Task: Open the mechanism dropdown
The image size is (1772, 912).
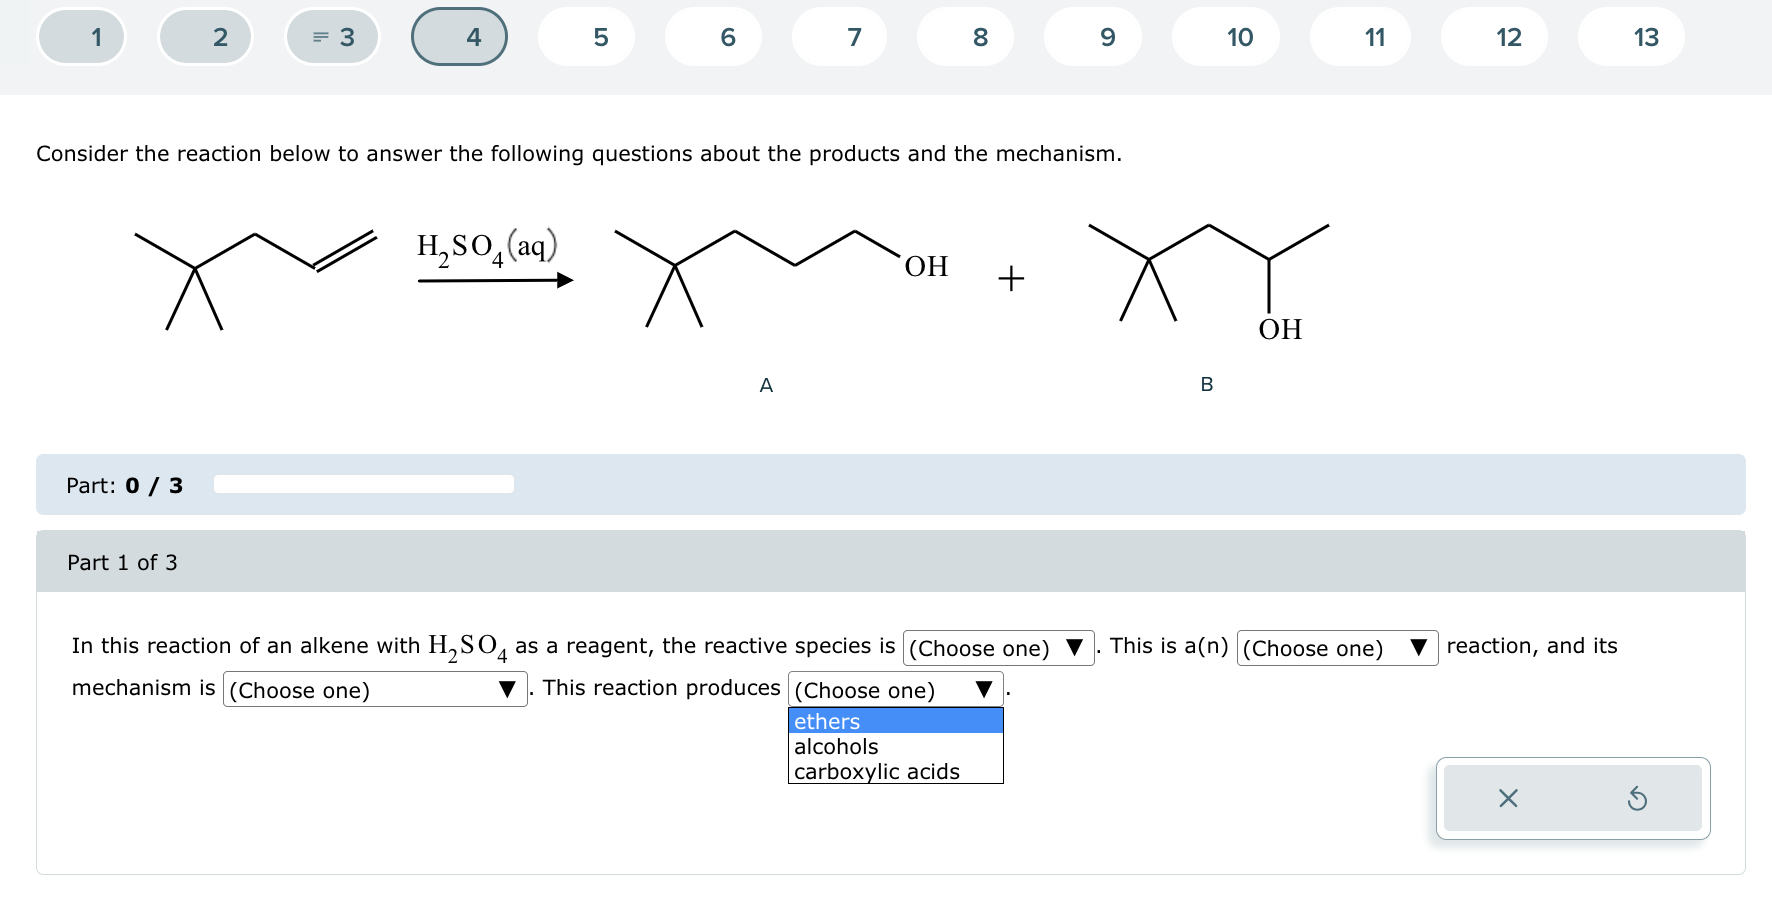Action: [375, 690]
